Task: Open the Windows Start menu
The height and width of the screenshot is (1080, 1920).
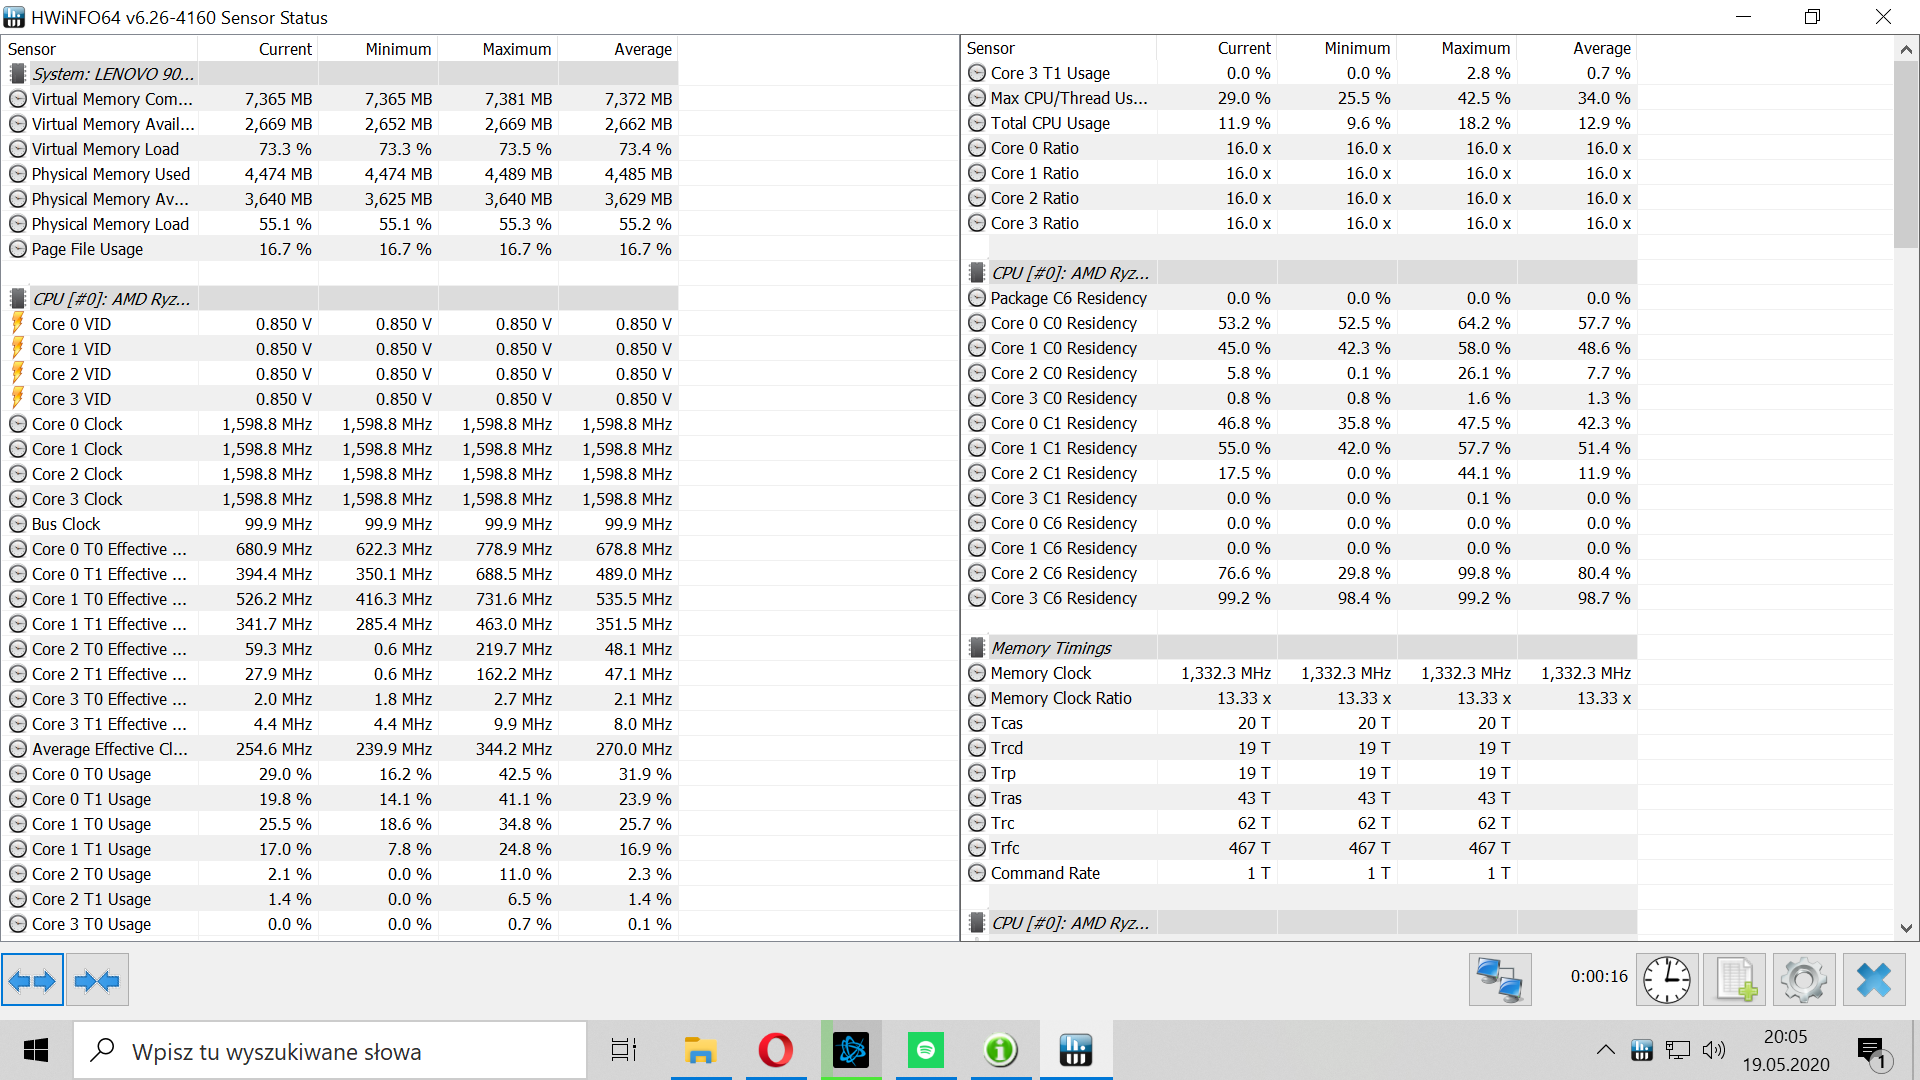Action: [x=36, y=1050]
